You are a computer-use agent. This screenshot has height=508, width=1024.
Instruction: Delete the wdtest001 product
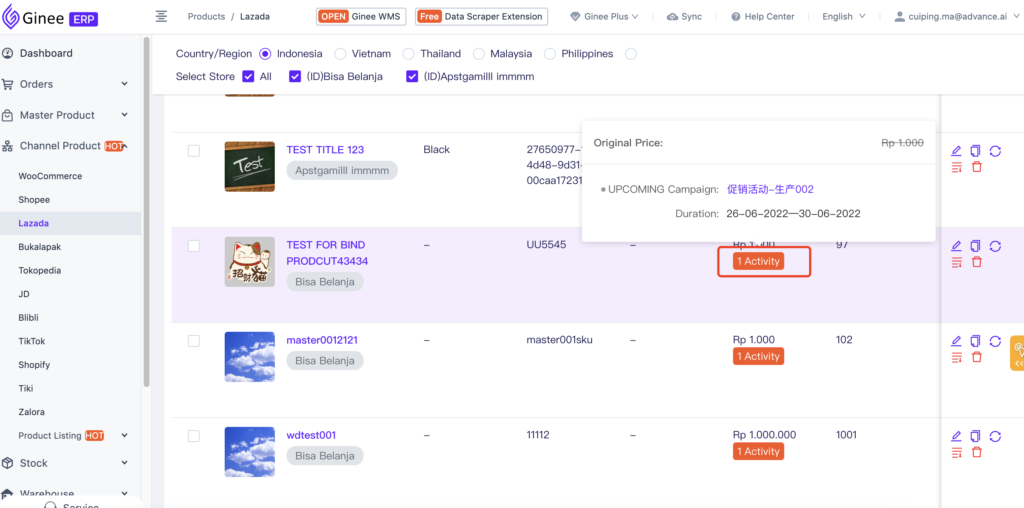[976, 451]
